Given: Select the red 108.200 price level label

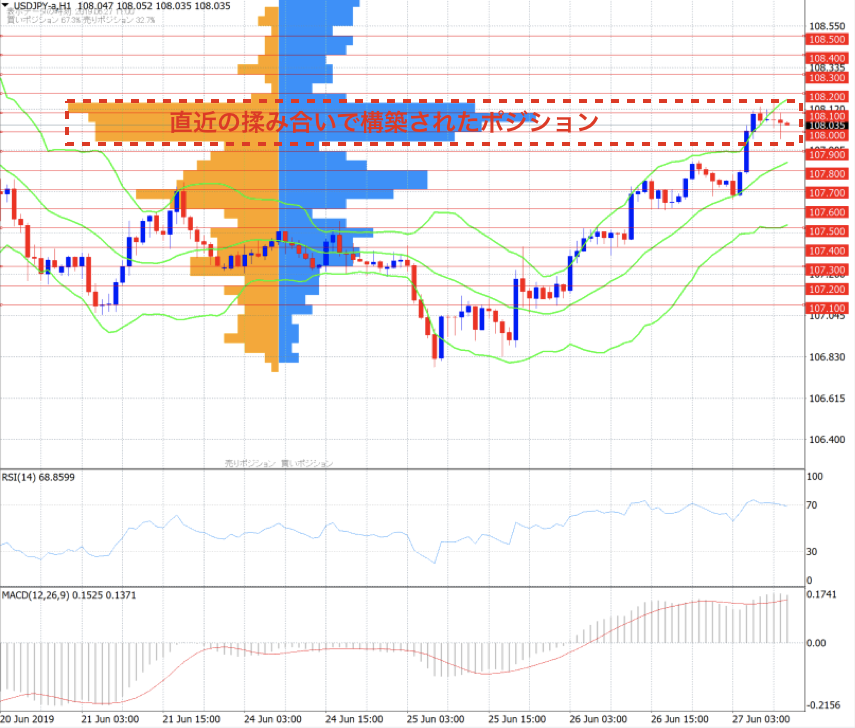Looking at the screenshot, I should point(827,97).
